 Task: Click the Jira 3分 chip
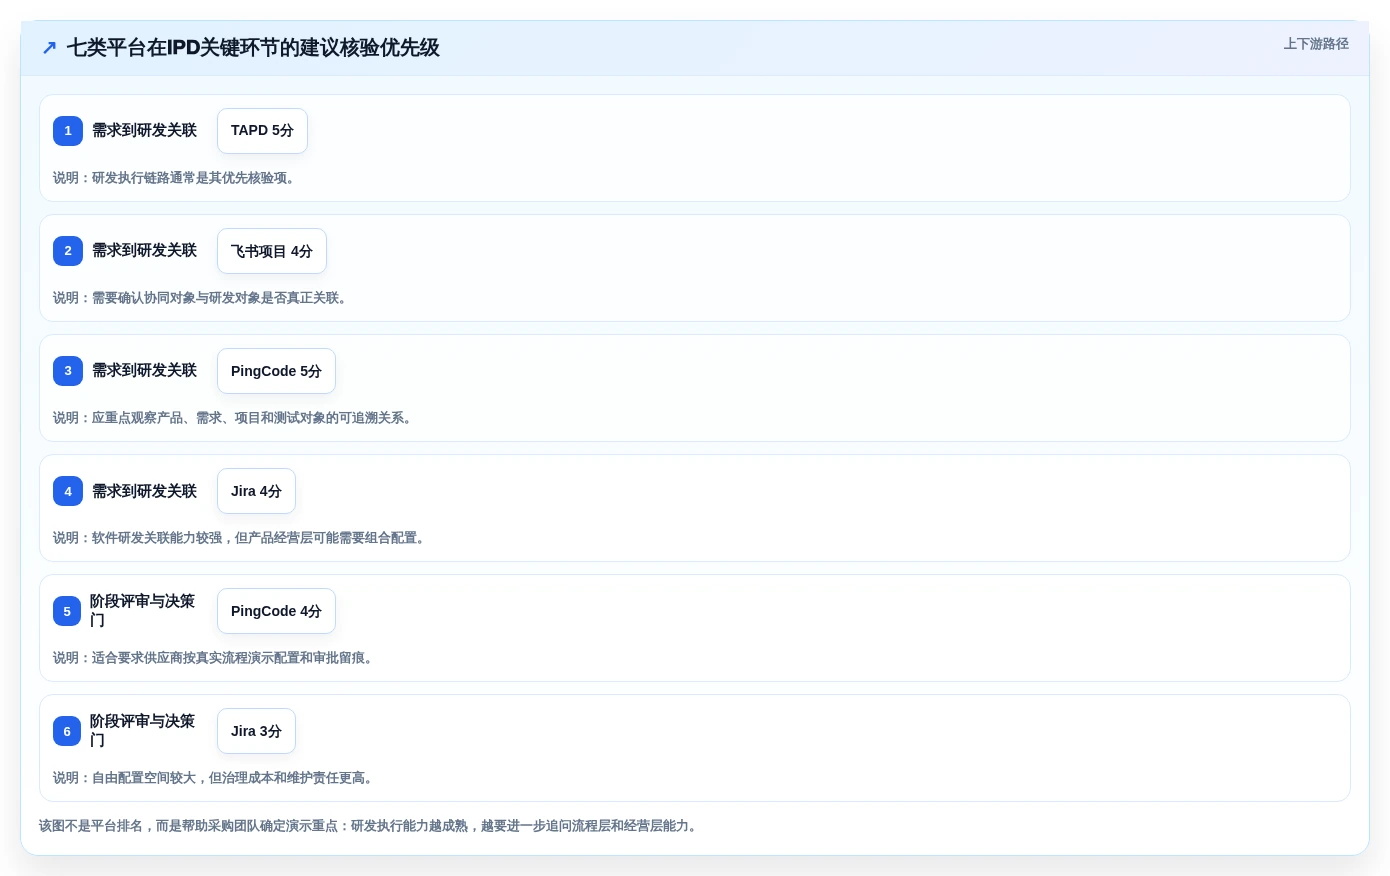tap(256, 731)
